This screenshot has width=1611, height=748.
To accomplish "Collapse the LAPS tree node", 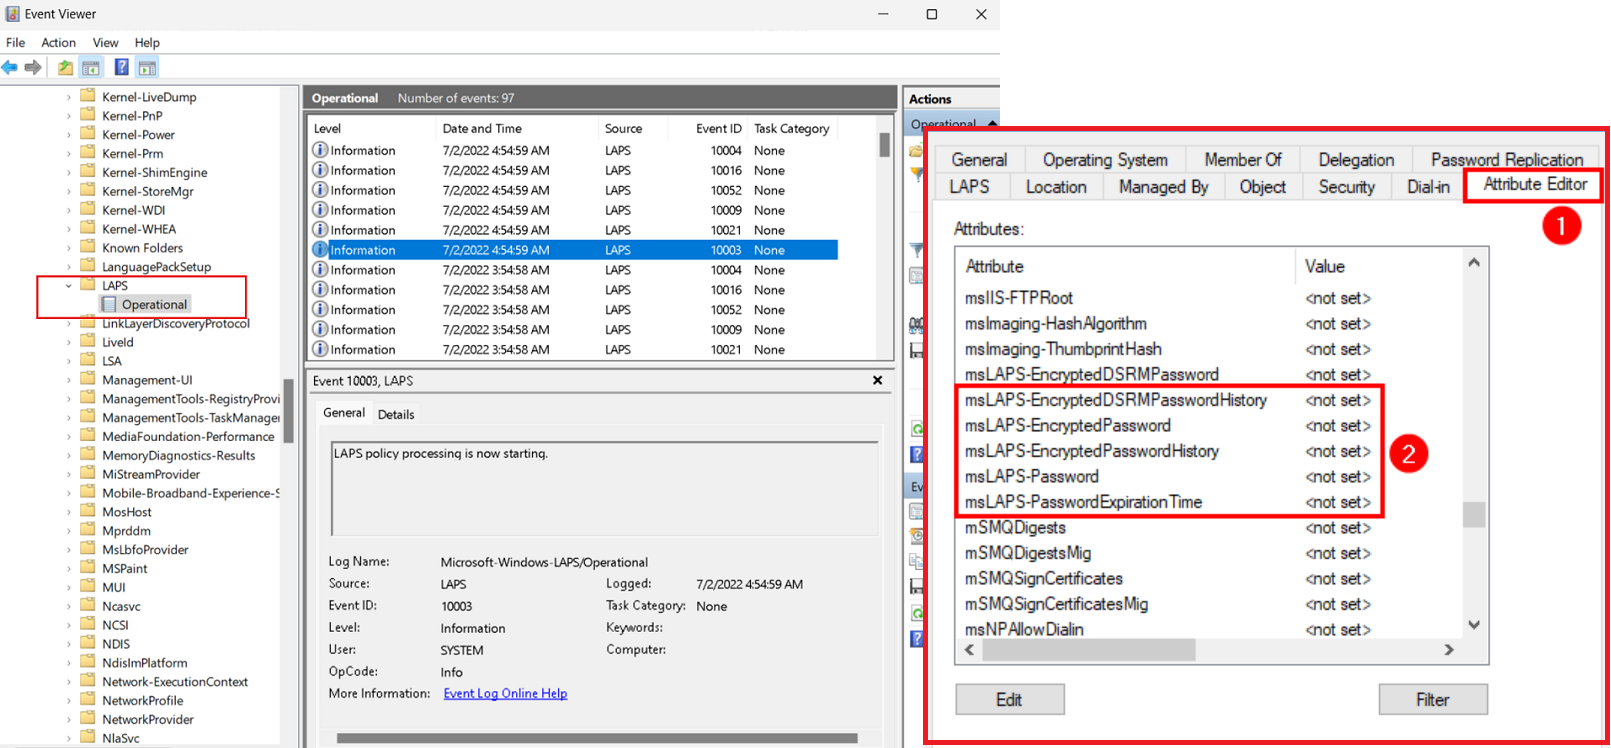I will click(69, 286).
